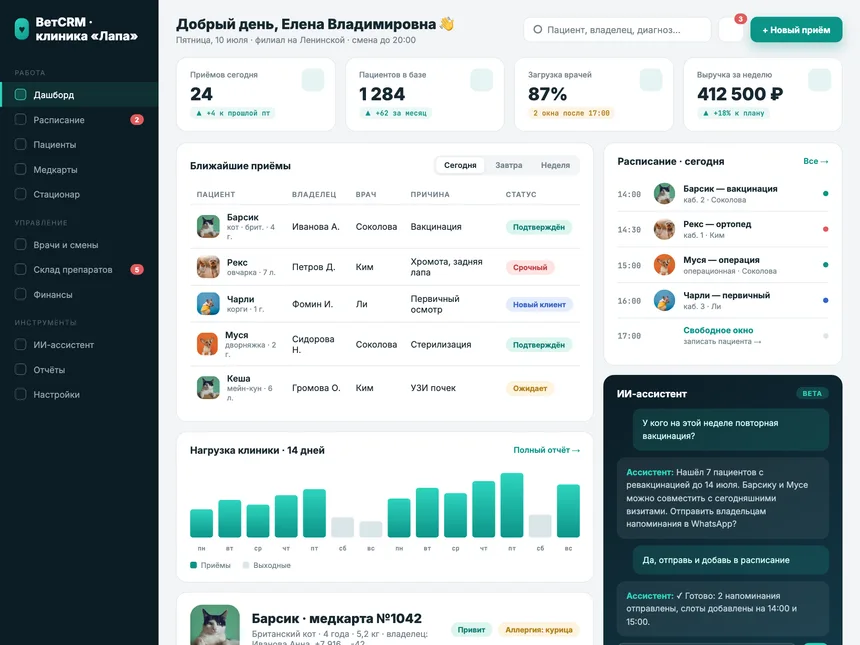The image size is (860, 645).
Task: Click the Медкарты sidebar icon
Action: click(x=20, y=169)
